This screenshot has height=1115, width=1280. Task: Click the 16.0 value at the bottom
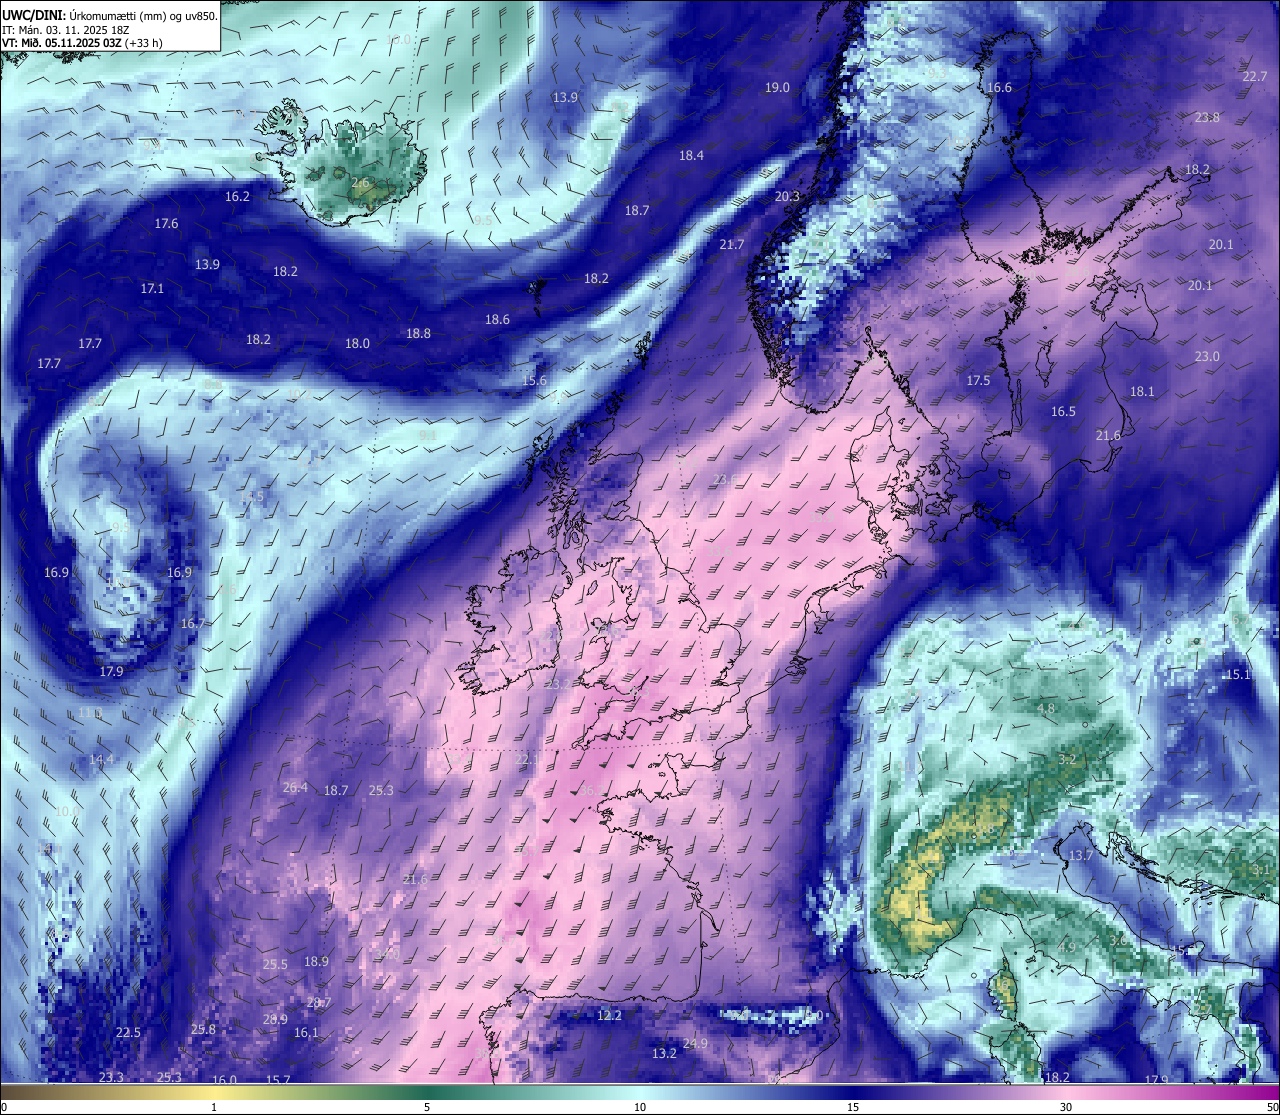(224, 1080)
